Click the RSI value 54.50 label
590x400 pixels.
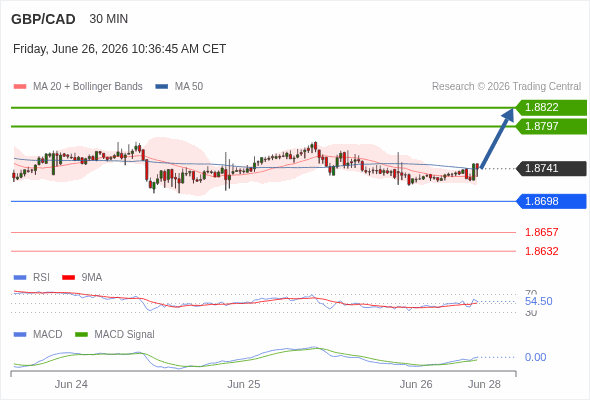point(538,301)
